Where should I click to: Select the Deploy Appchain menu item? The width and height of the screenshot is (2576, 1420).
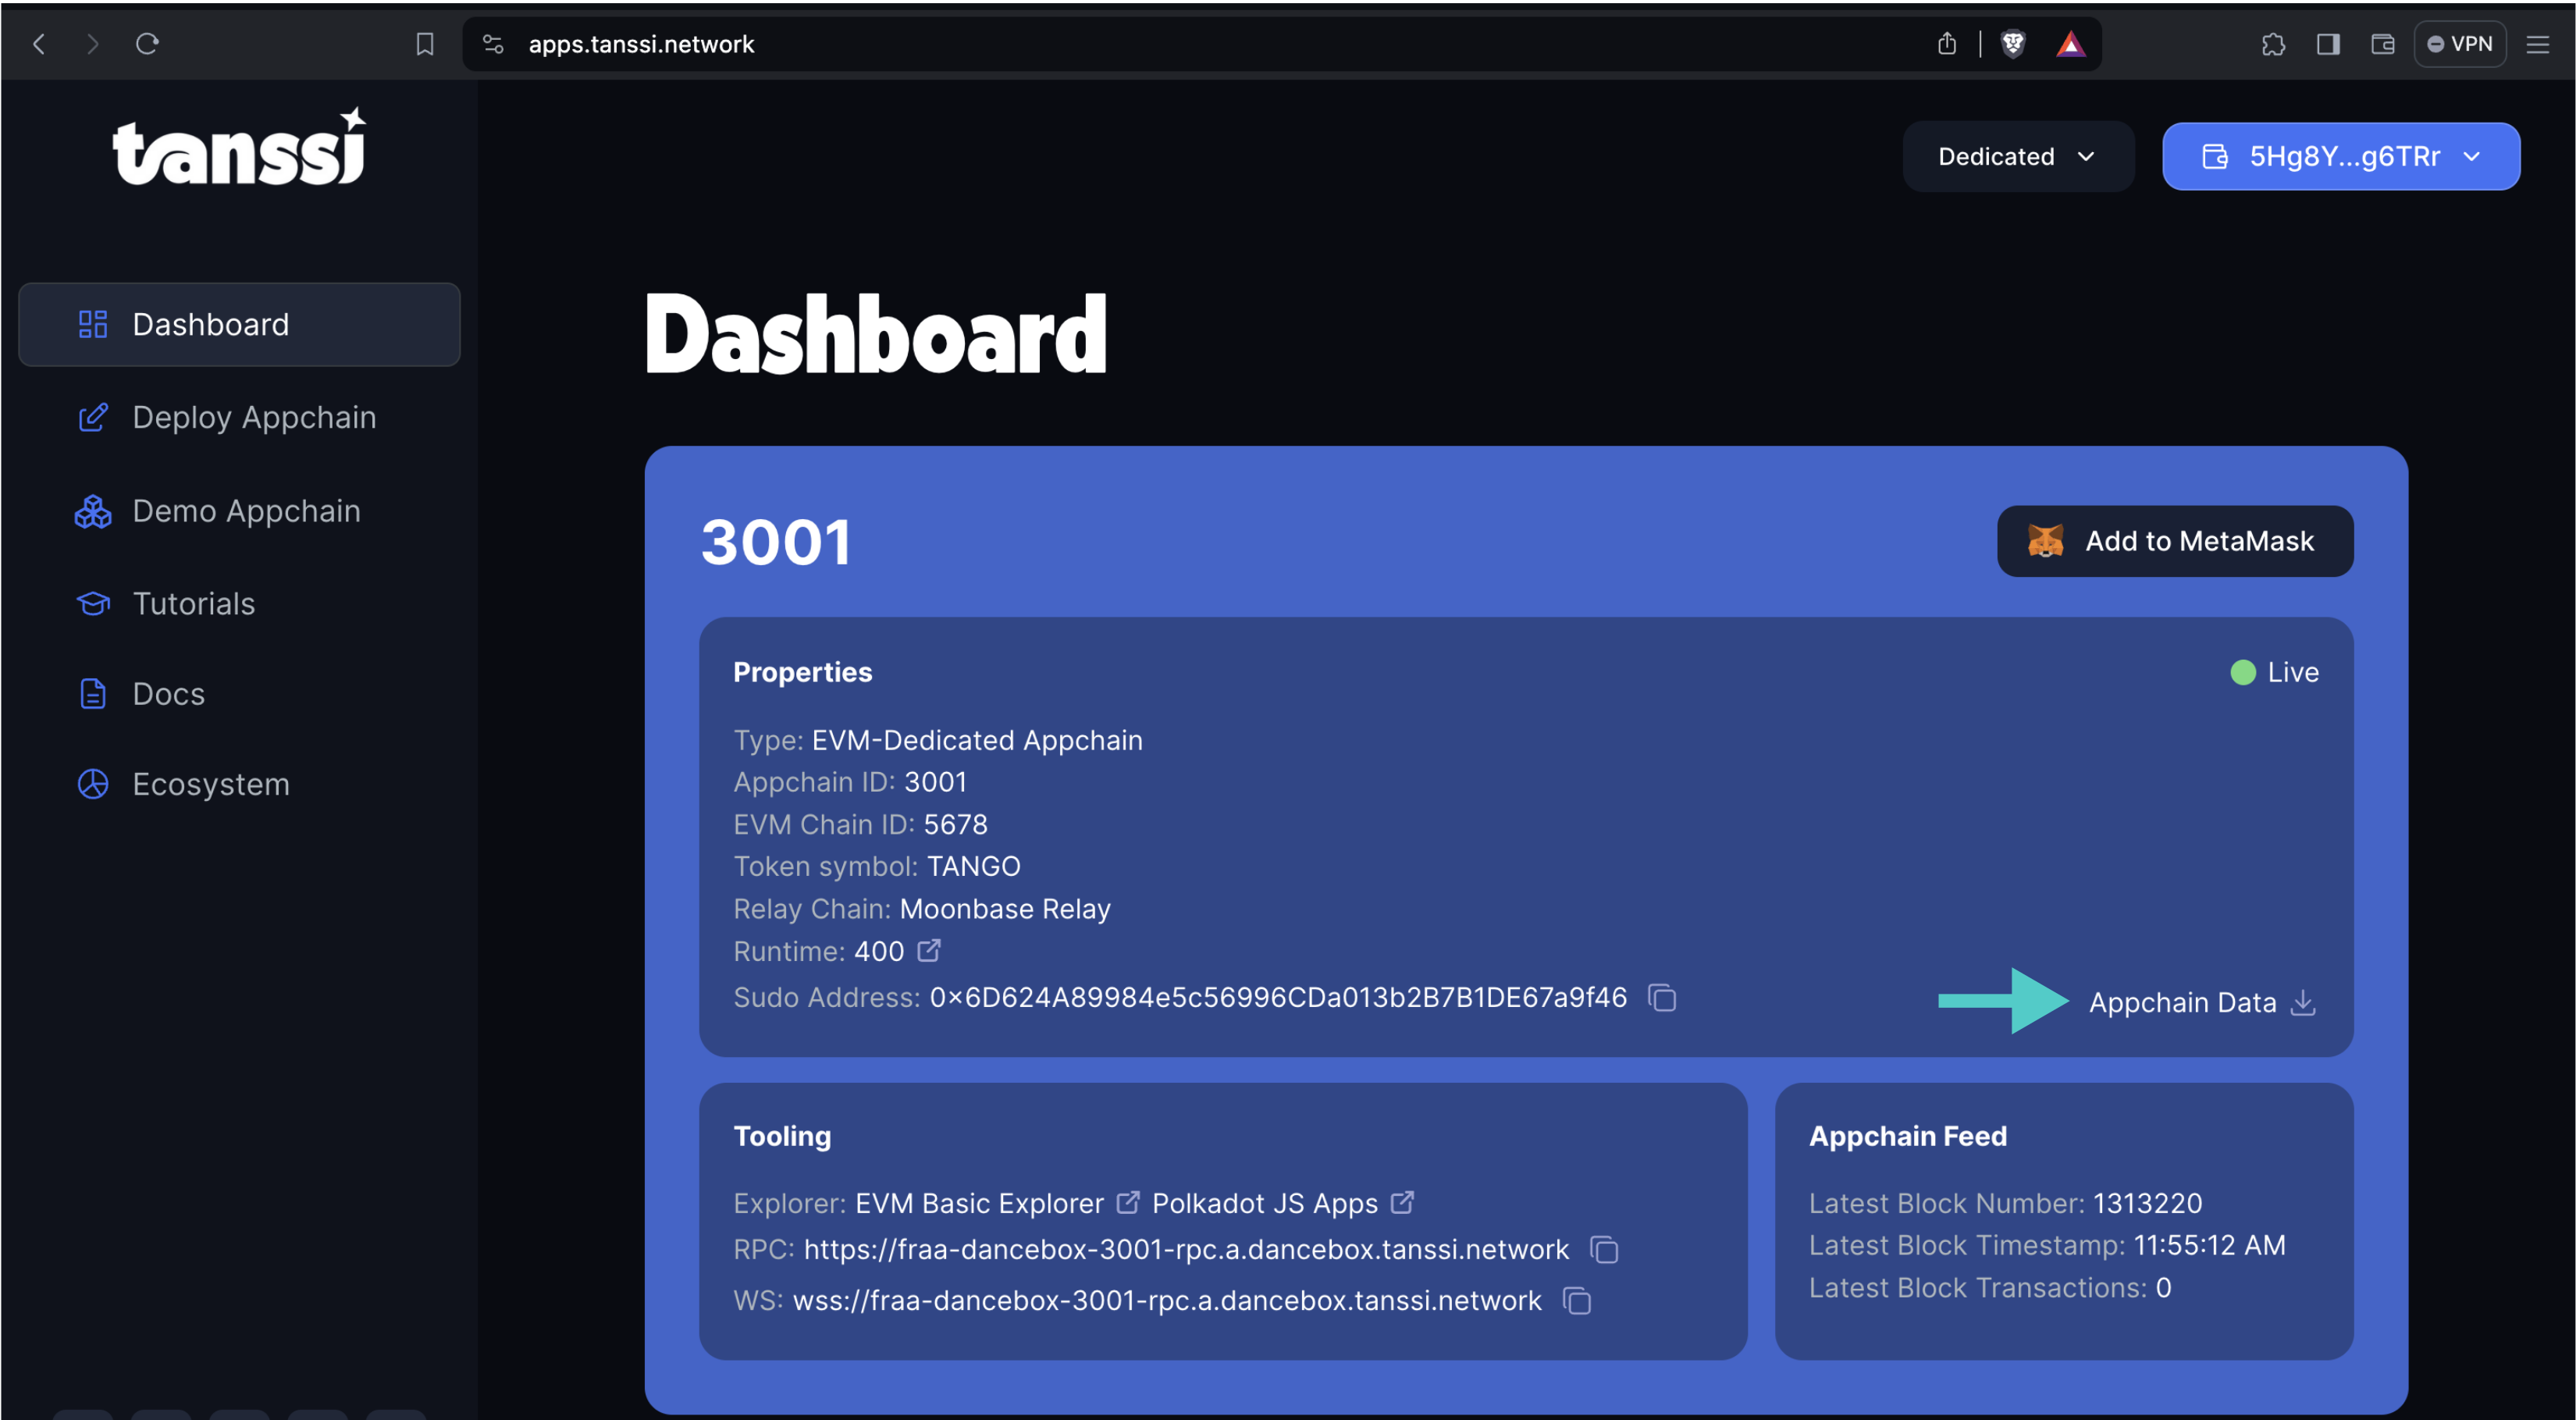[254, 416]
